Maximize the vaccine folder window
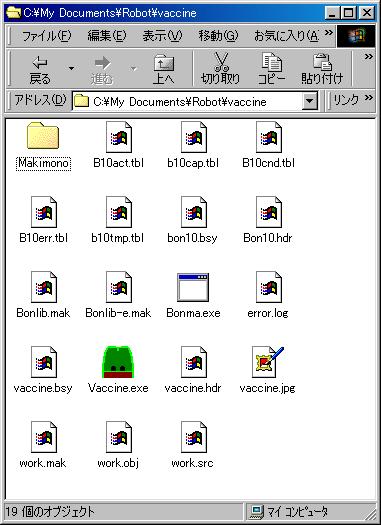The image size is (381, 525). (349, 13)
